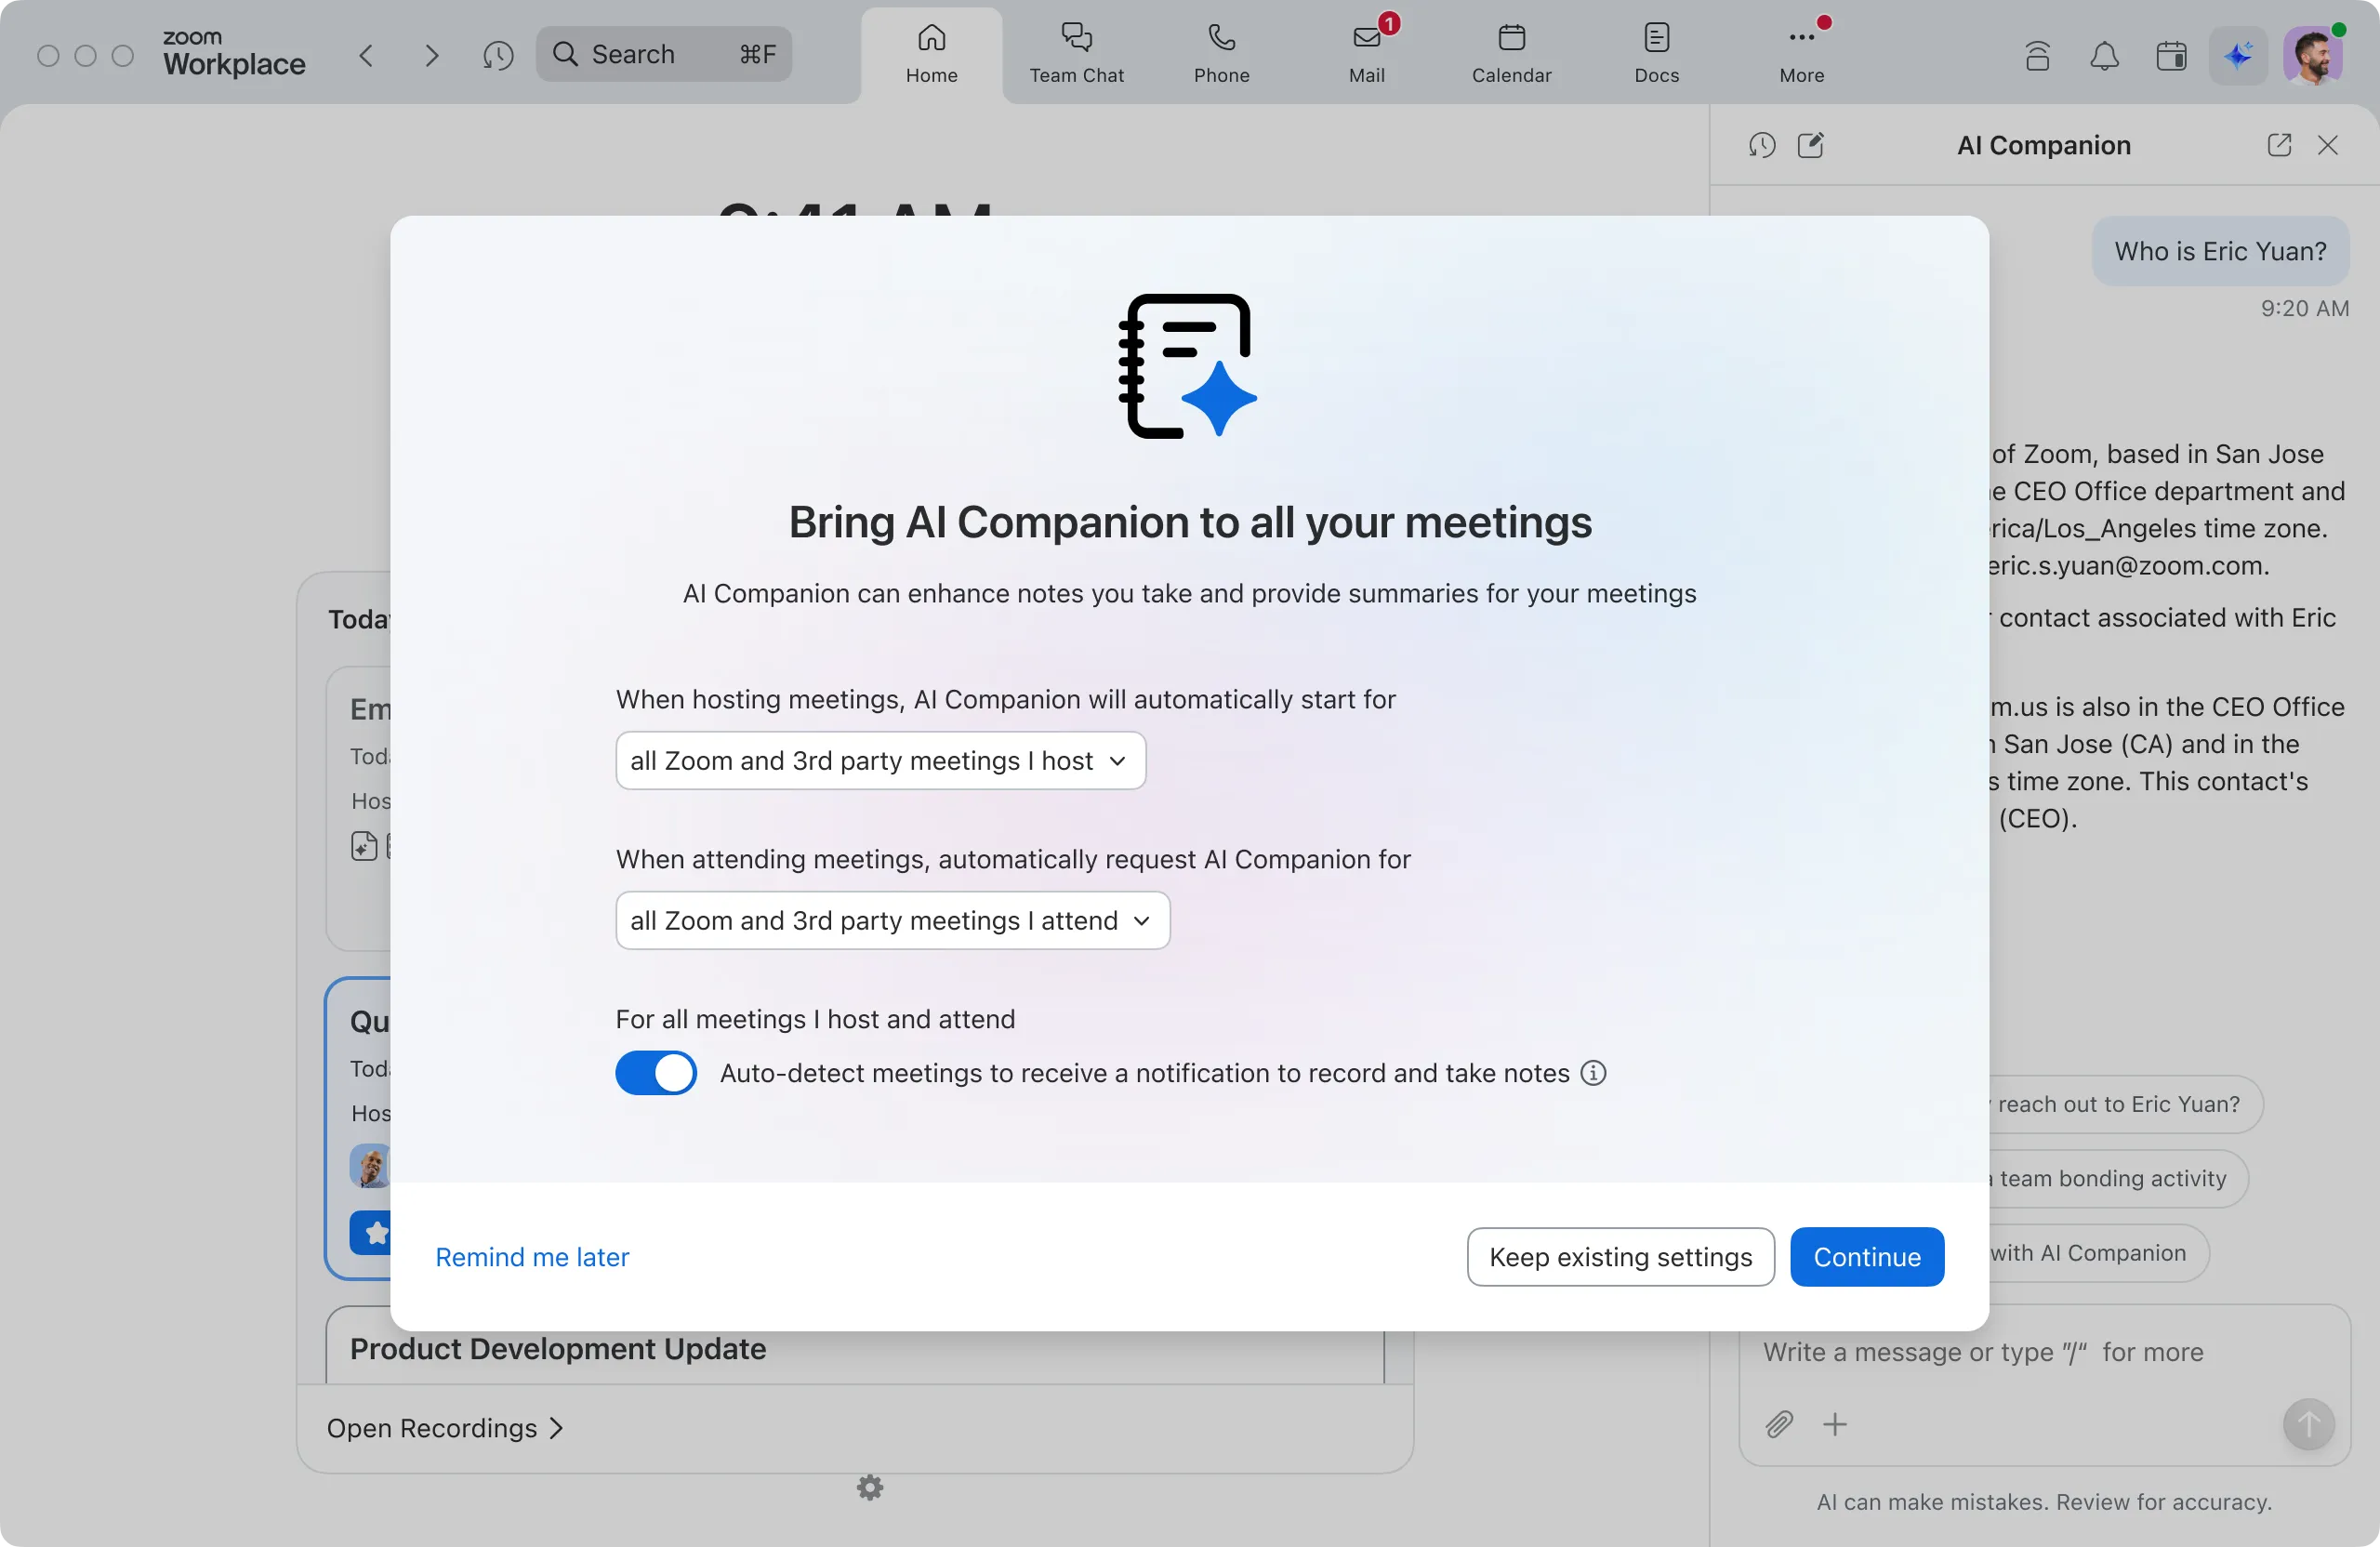Toggle auto-detect meetings switch off
The height and width of the screenshot is (1547, 2380).
[x=656, y=1073]
